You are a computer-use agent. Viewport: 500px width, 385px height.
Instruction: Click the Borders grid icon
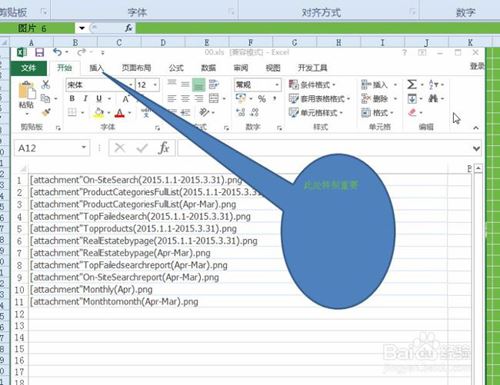click(x=72, y=112)
